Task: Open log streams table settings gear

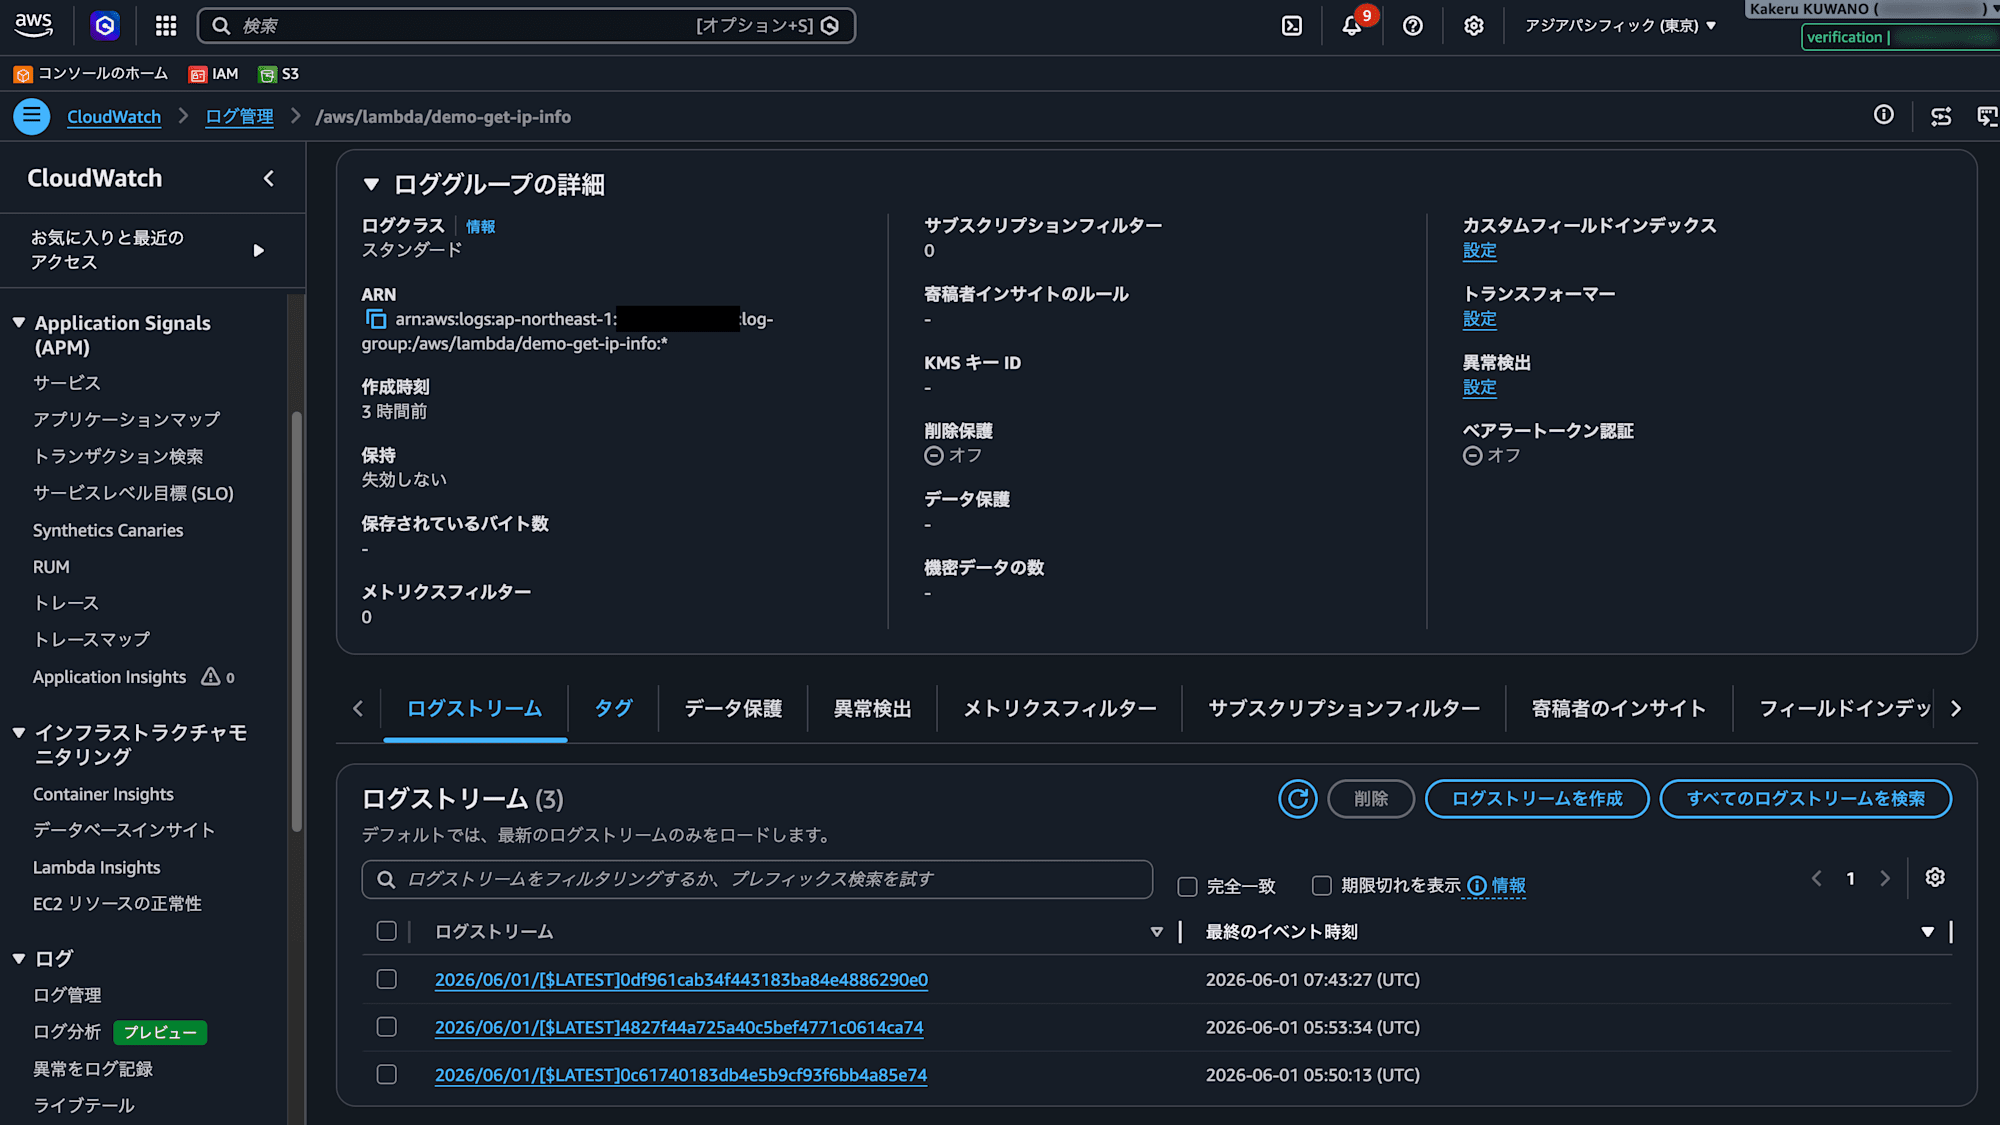Action: tap(1936, 877)
